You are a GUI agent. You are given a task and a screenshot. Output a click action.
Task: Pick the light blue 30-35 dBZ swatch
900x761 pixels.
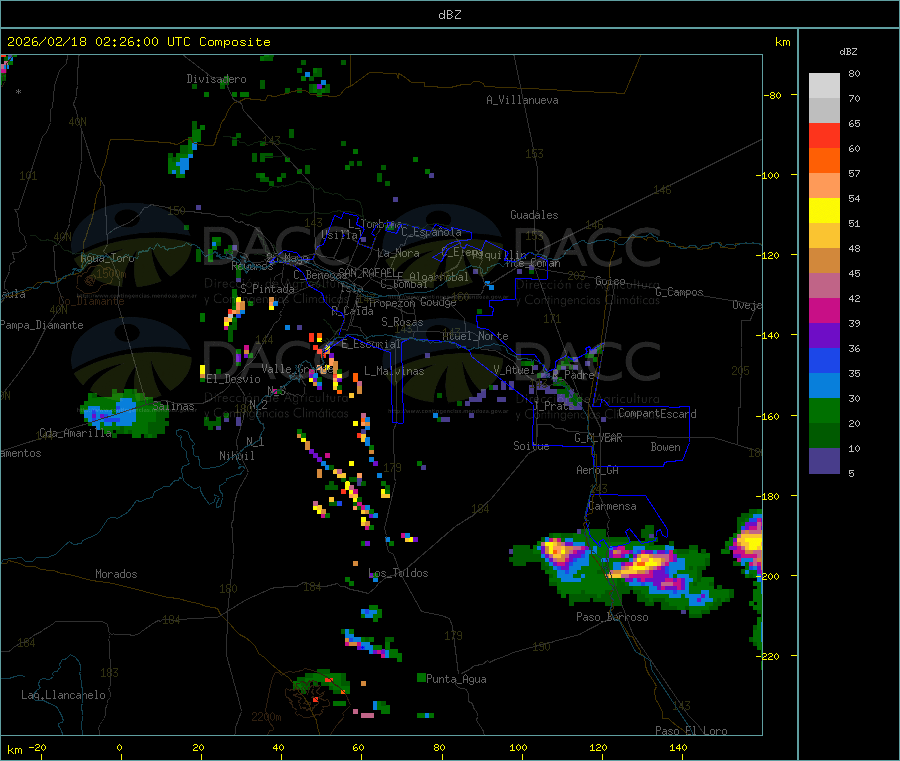pos(824,386)
